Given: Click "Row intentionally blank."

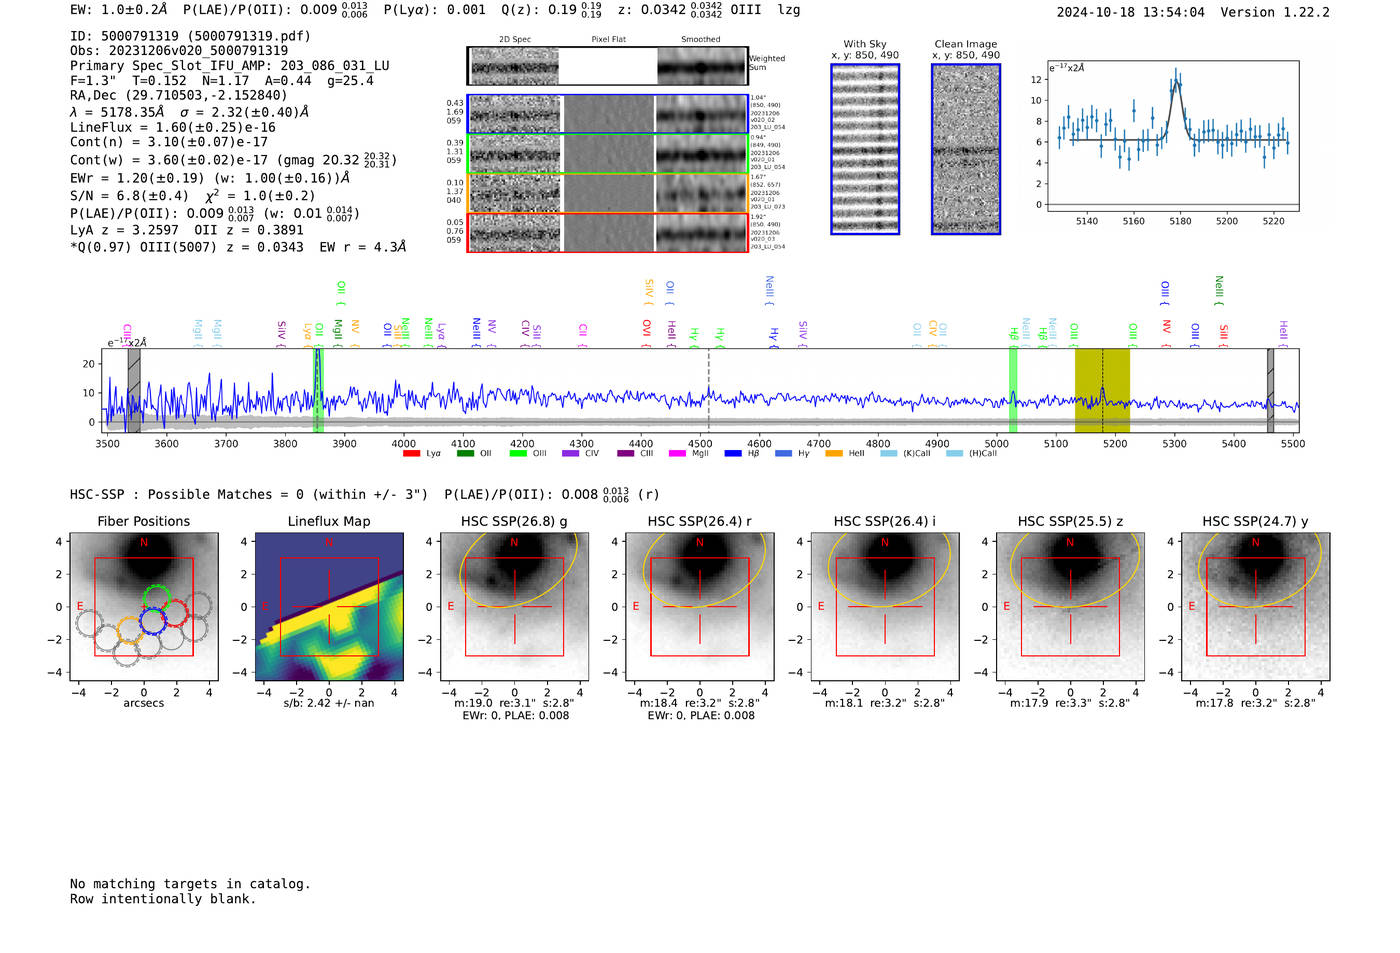Looking at the screenshot, I should click(163, 899).
